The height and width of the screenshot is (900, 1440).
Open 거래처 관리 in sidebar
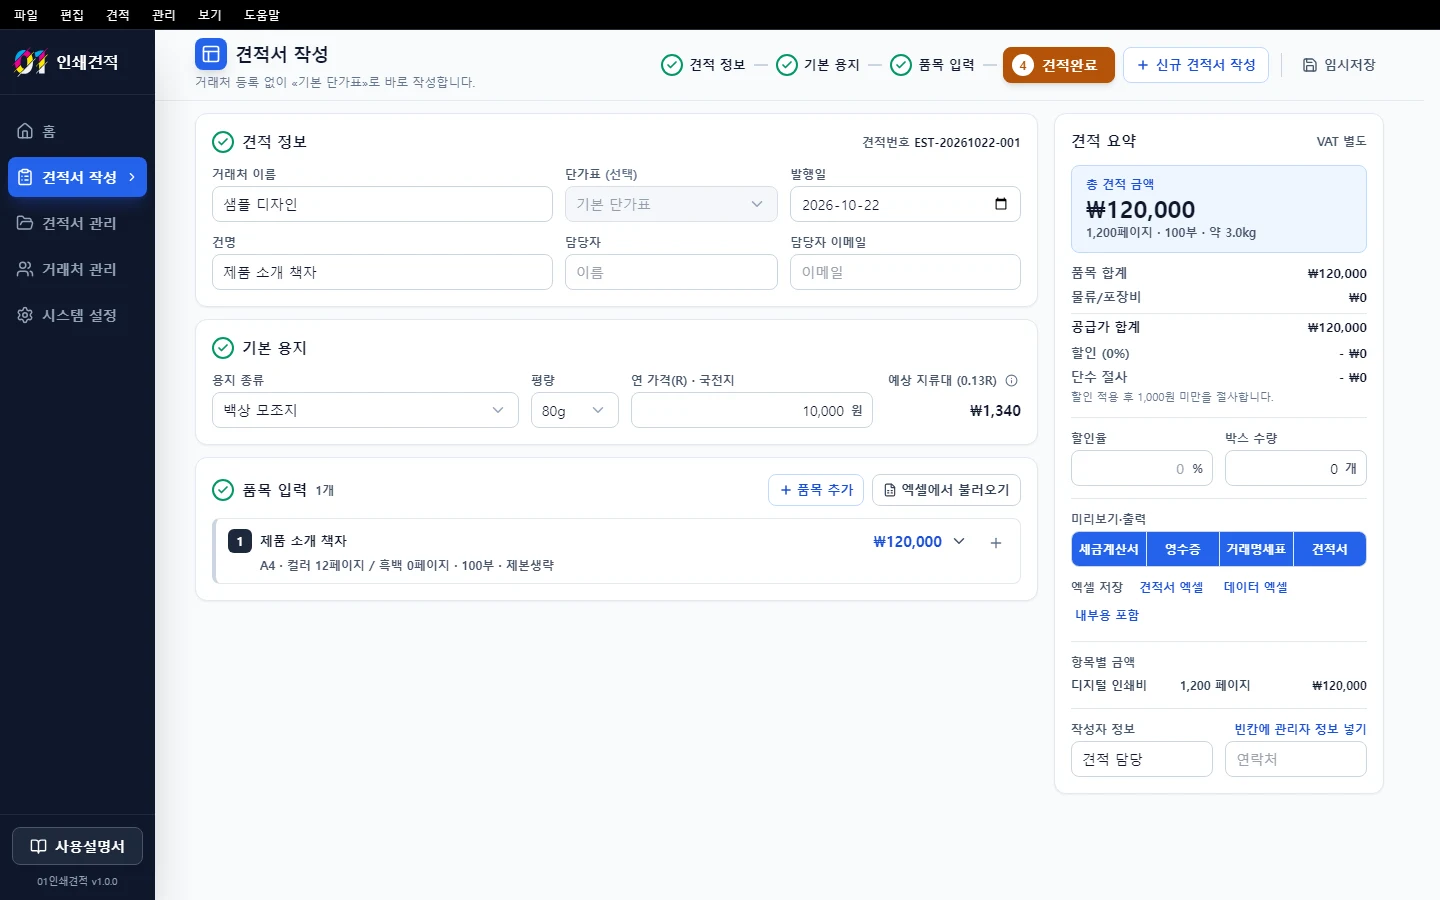(78, 269)
